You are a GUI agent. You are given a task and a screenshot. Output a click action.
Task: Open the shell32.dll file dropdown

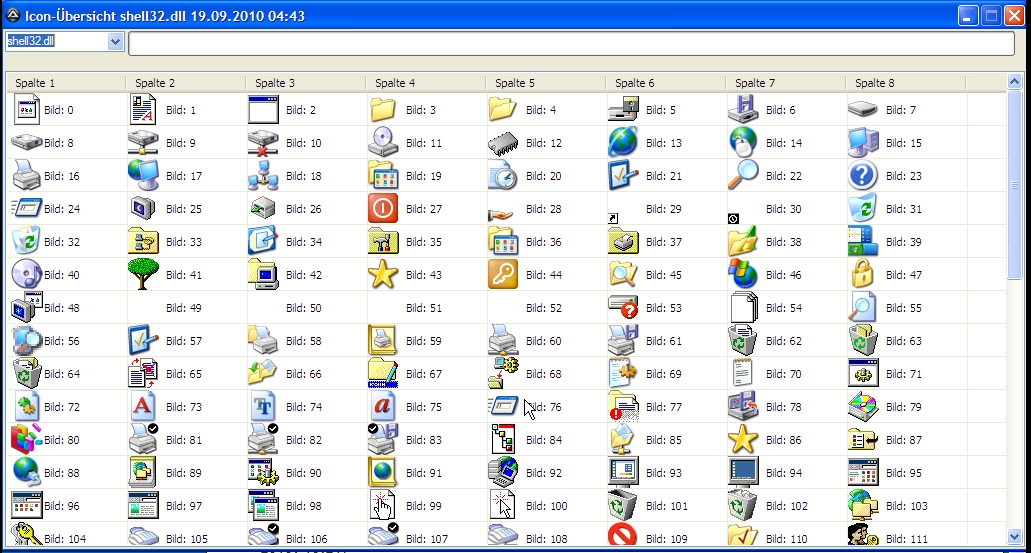click(x=115, y=42)
